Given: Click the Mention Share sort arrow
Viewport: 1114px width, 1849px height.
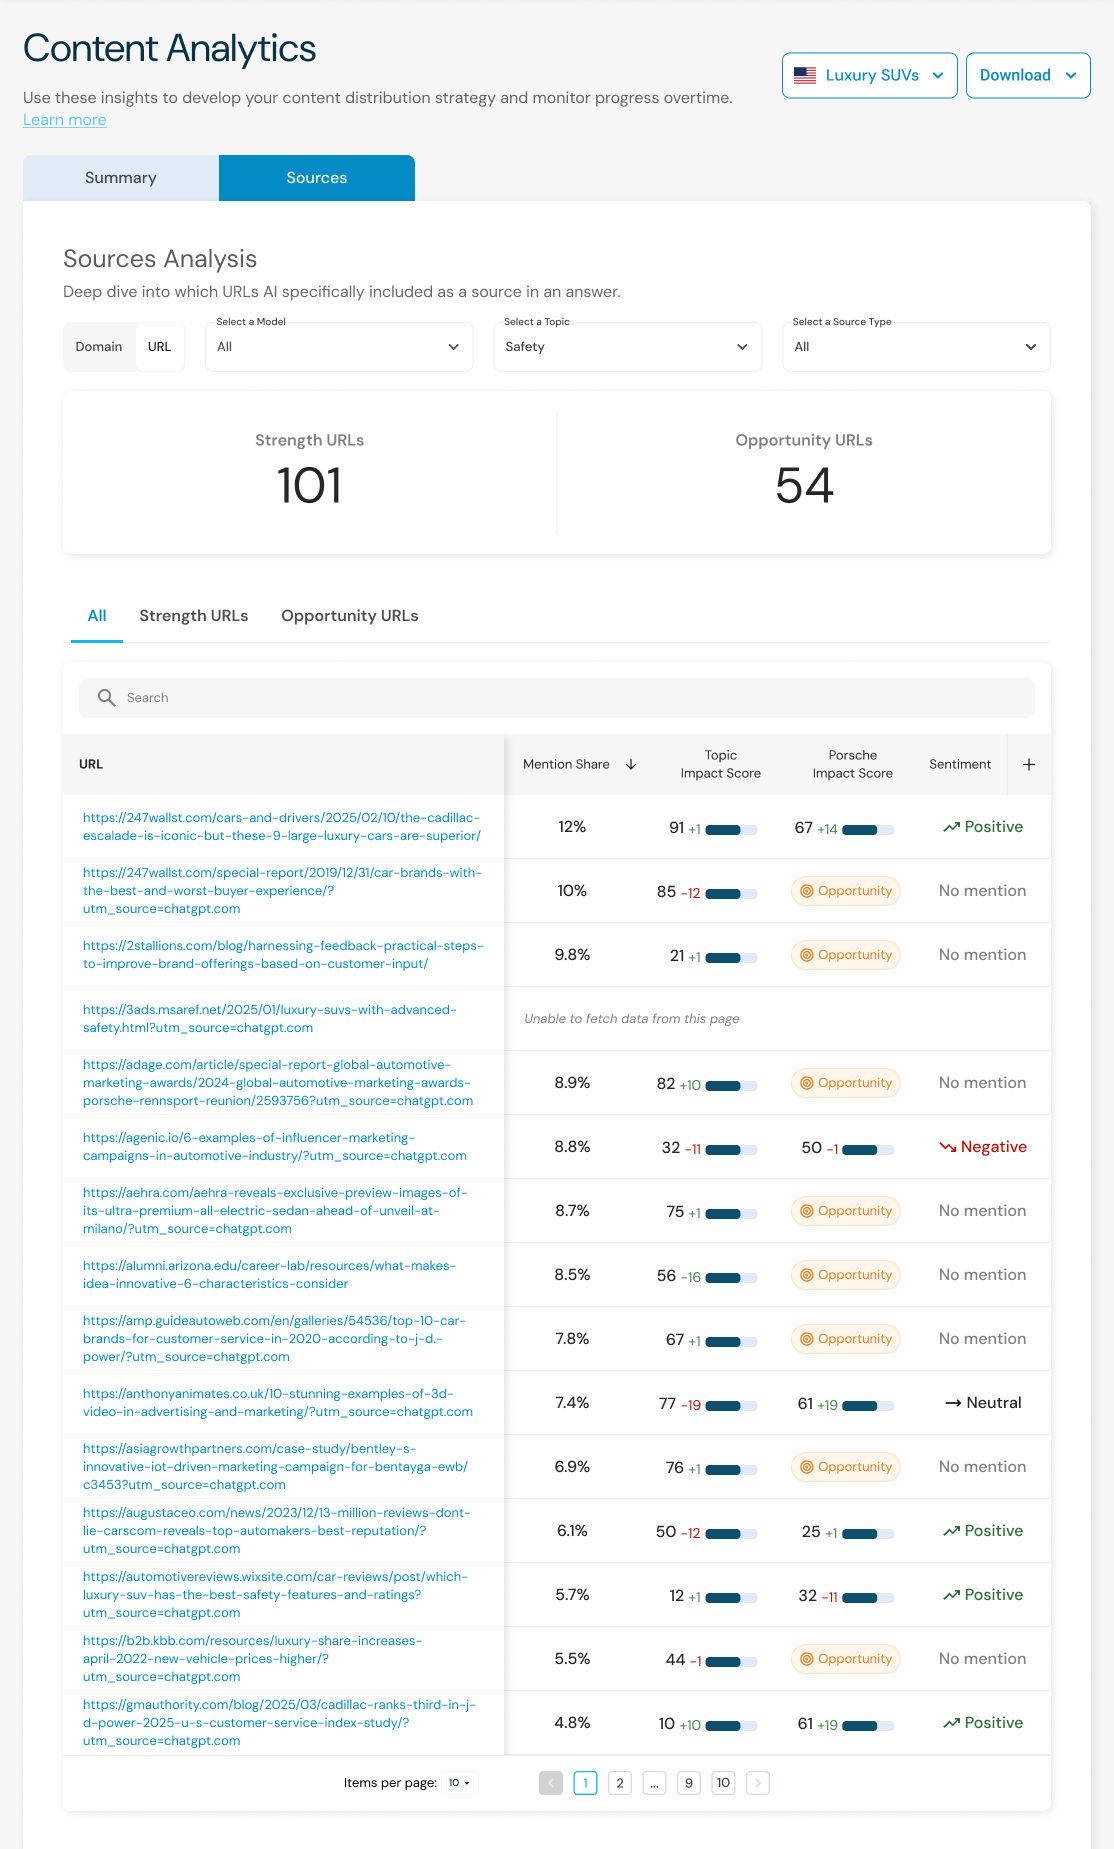Looking at the screenshot, I should point(631,764).
